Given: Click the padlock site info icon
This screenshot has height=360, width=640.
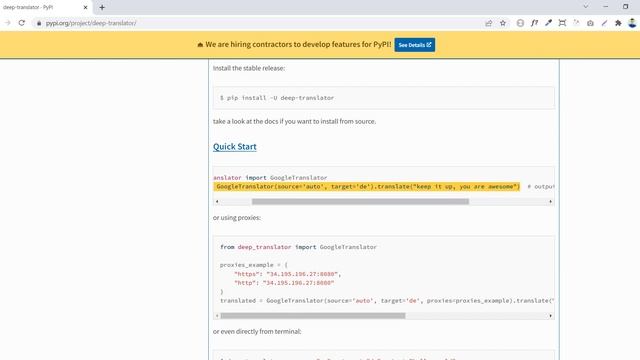Looking at the screenshot, I should 39,23.
